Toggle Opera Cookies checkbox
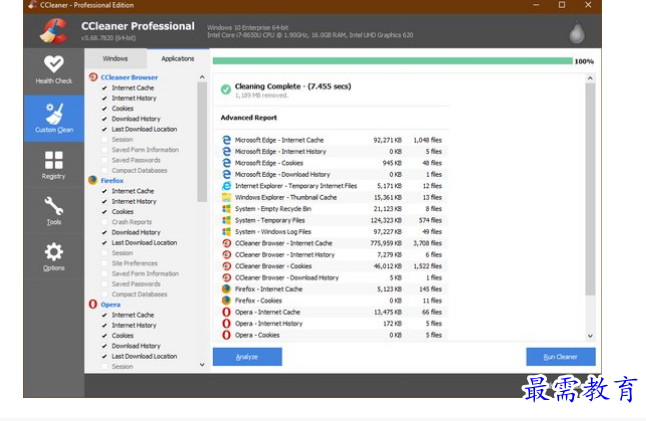 coord(104,336)
